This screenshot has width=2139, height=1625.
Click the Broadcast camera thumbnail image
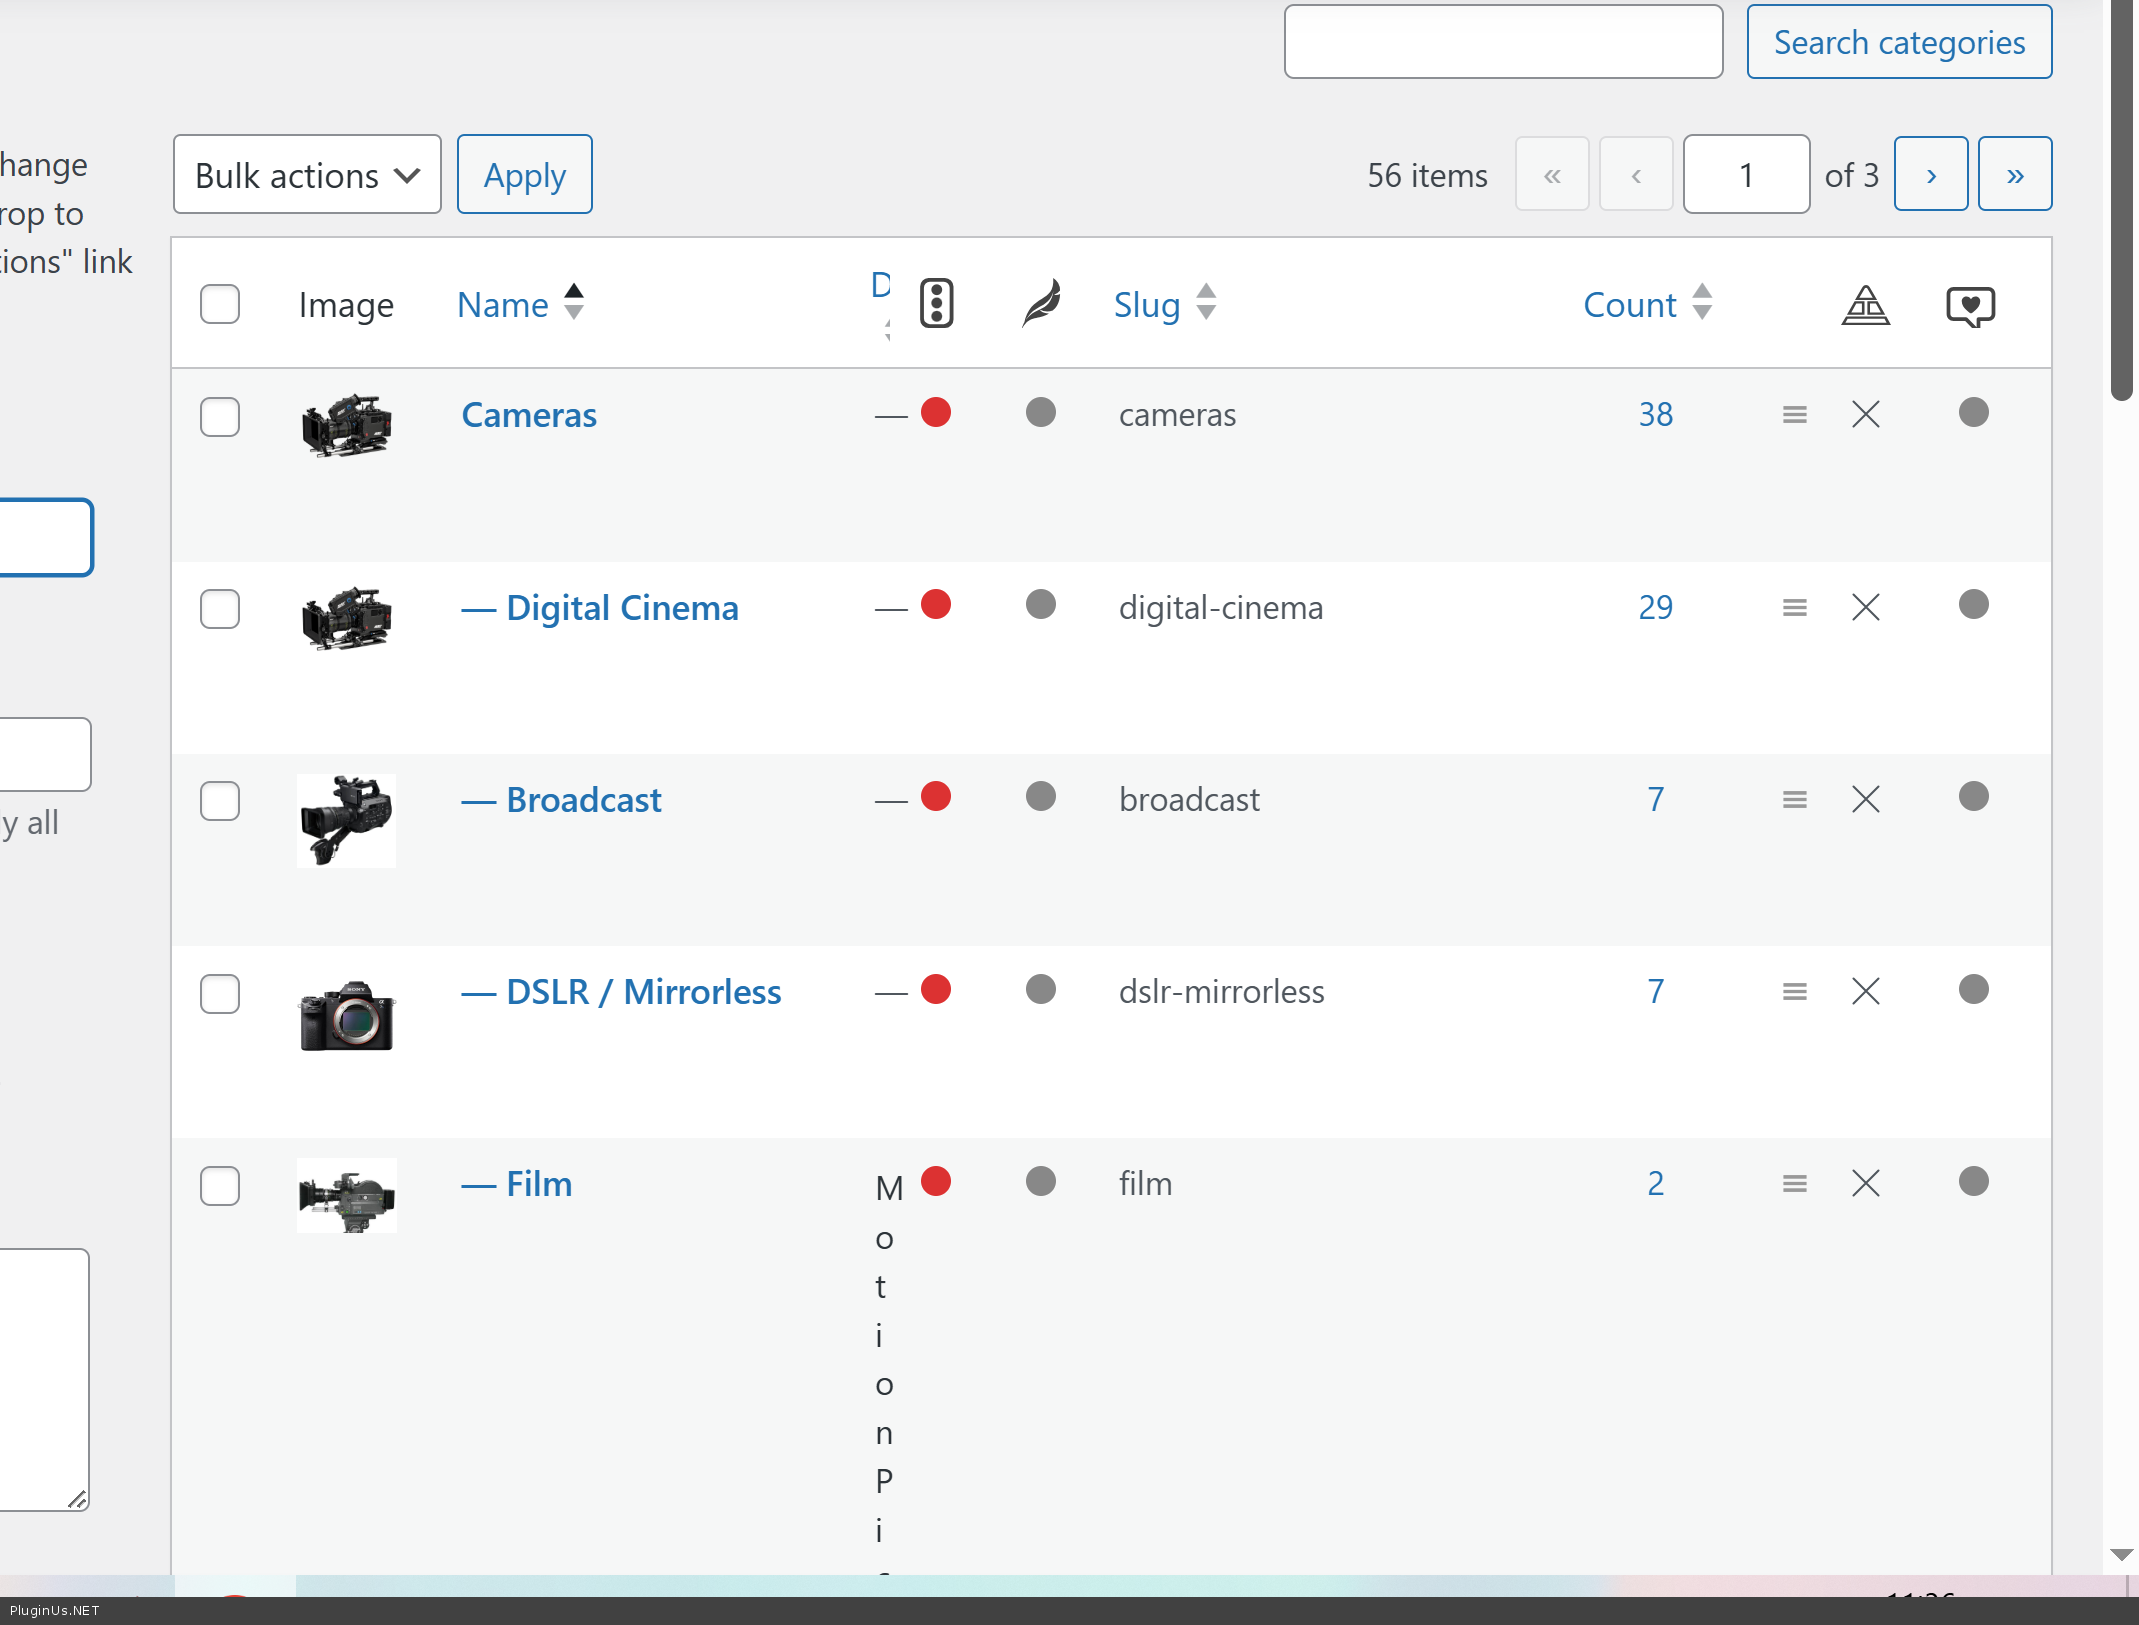346,820
